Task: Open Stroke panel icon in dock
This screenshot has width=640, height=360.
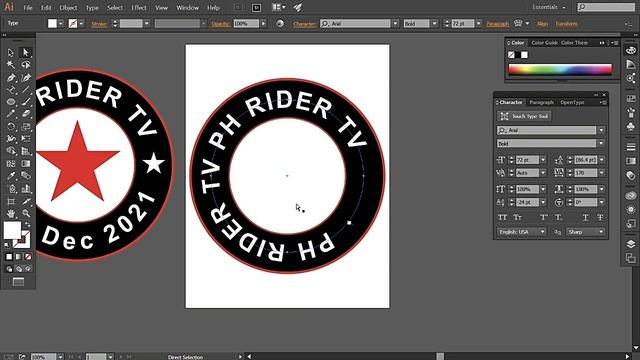Action: pyautogui.click(x=631, y=147)
